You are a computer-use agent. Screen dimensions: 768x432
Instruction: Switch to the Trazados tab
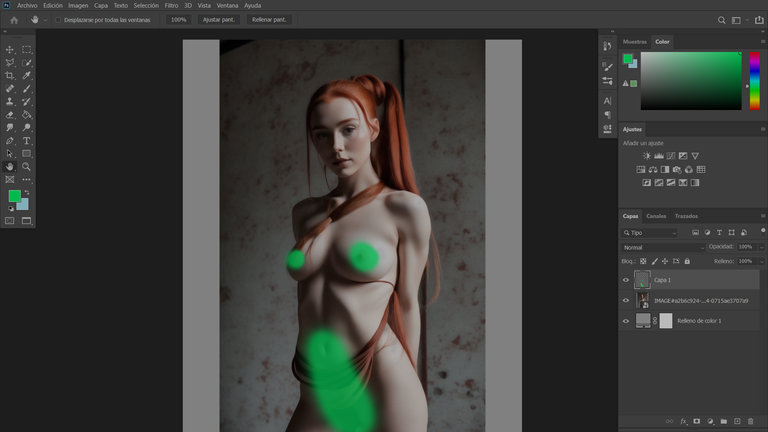(x=686, y=216)
